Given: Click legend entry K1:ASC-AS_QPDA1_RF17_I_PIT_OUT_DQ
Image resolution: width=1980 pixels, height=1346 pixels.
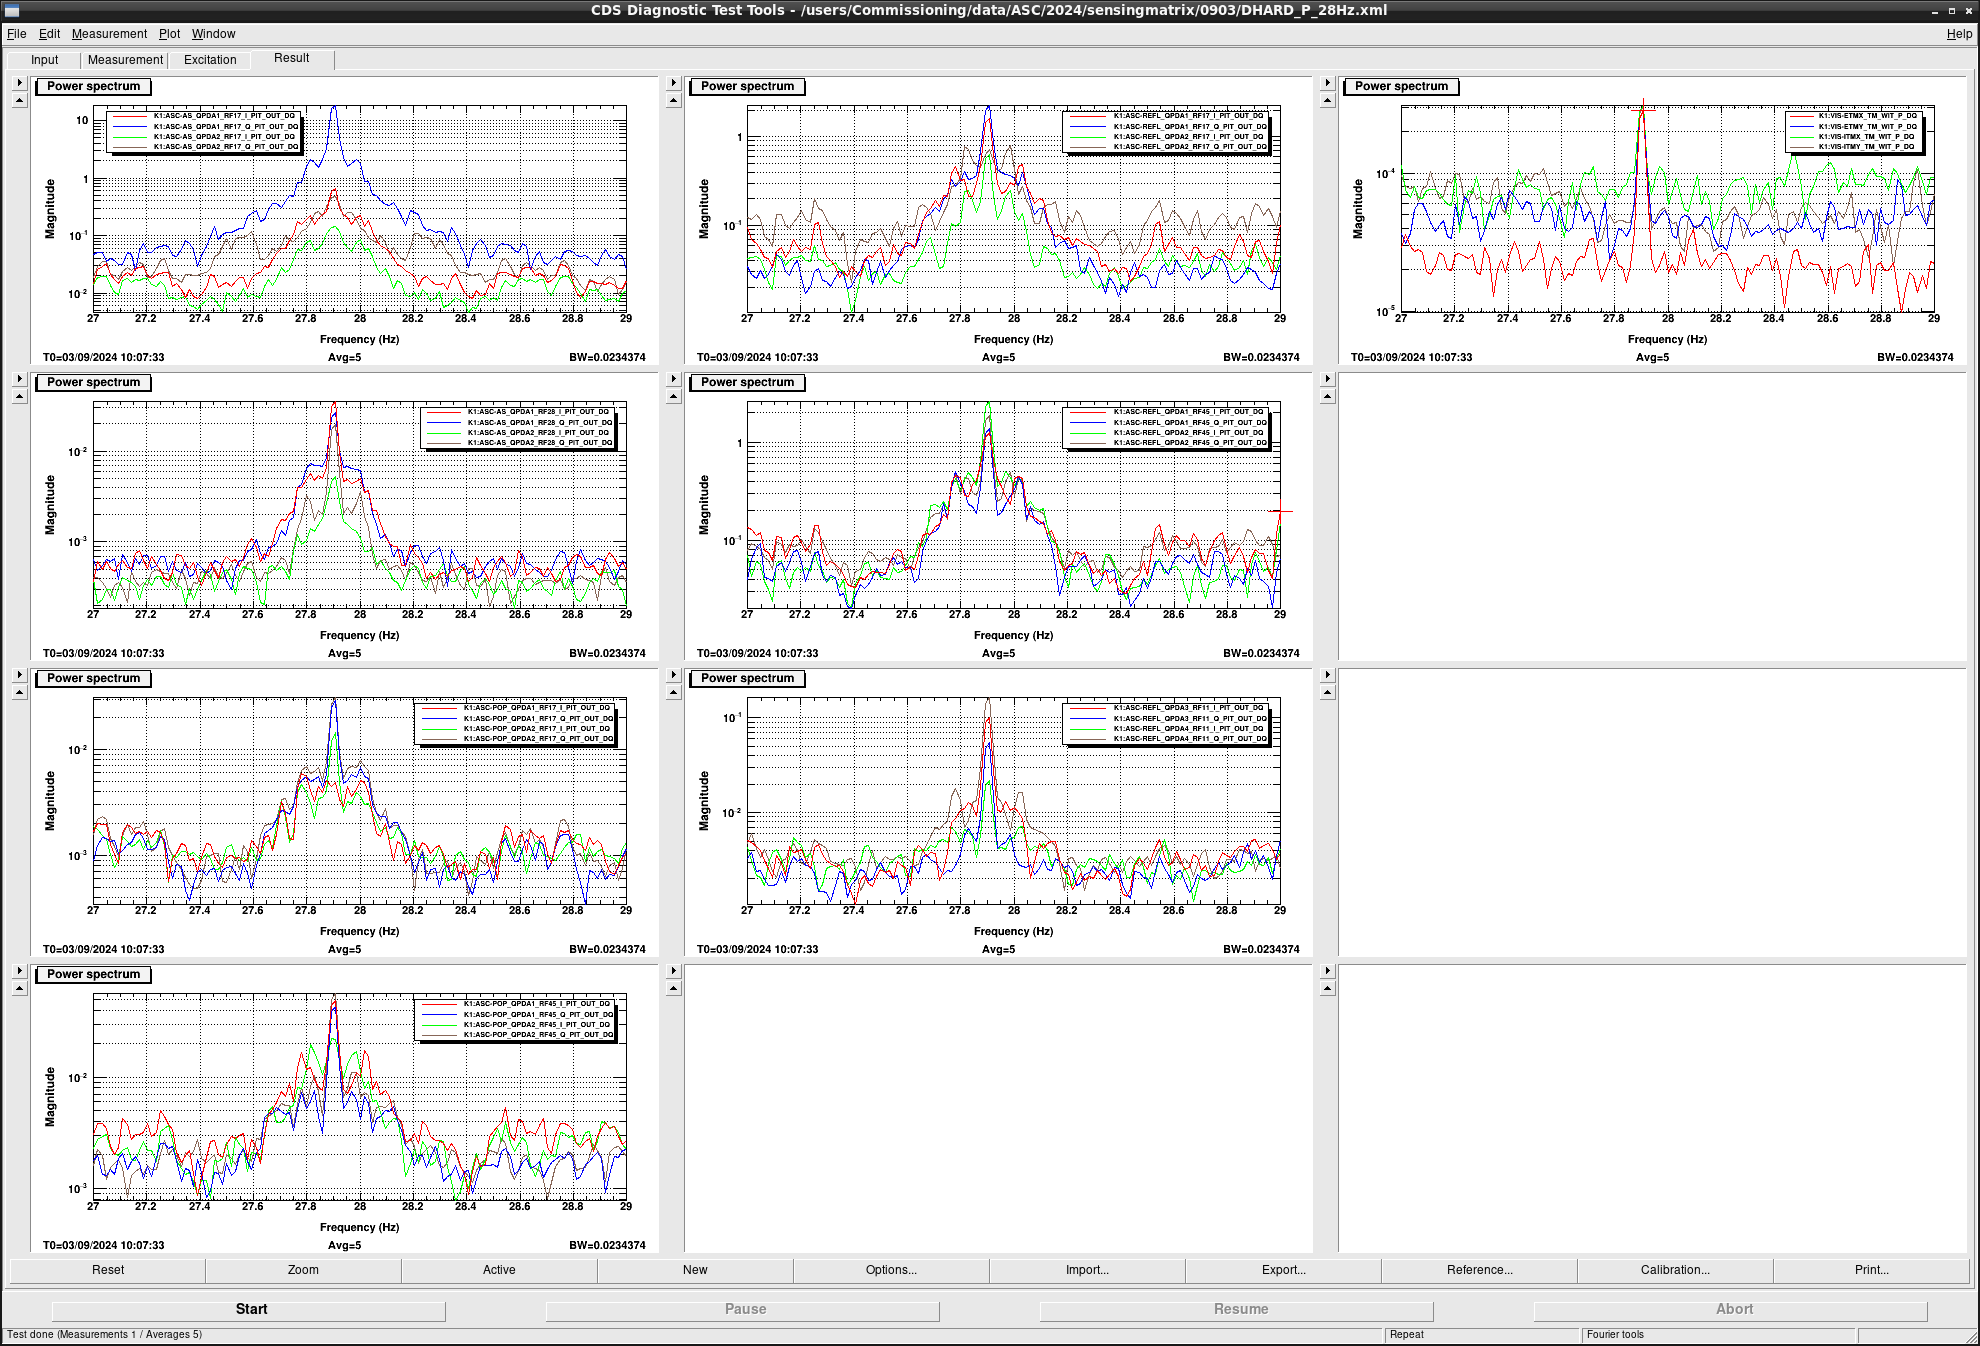Looking at the screenshot, I should coord(224,116).
